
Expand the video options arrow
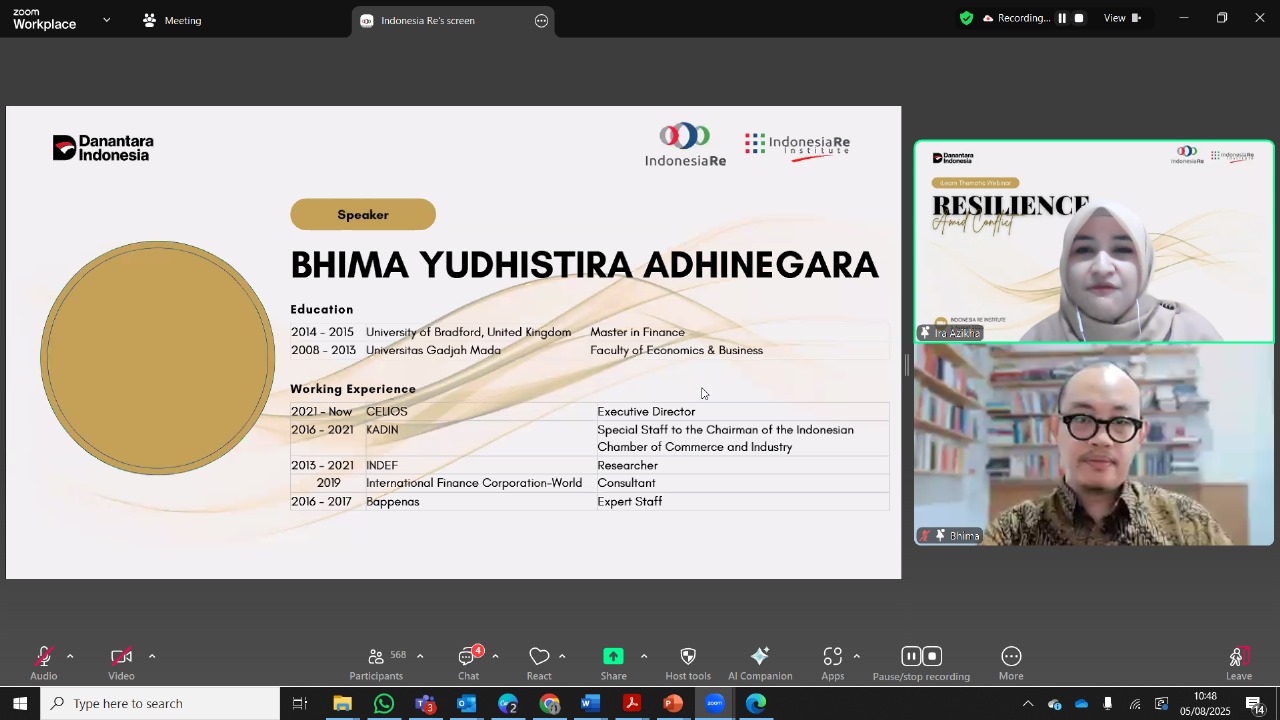(152, 657)
